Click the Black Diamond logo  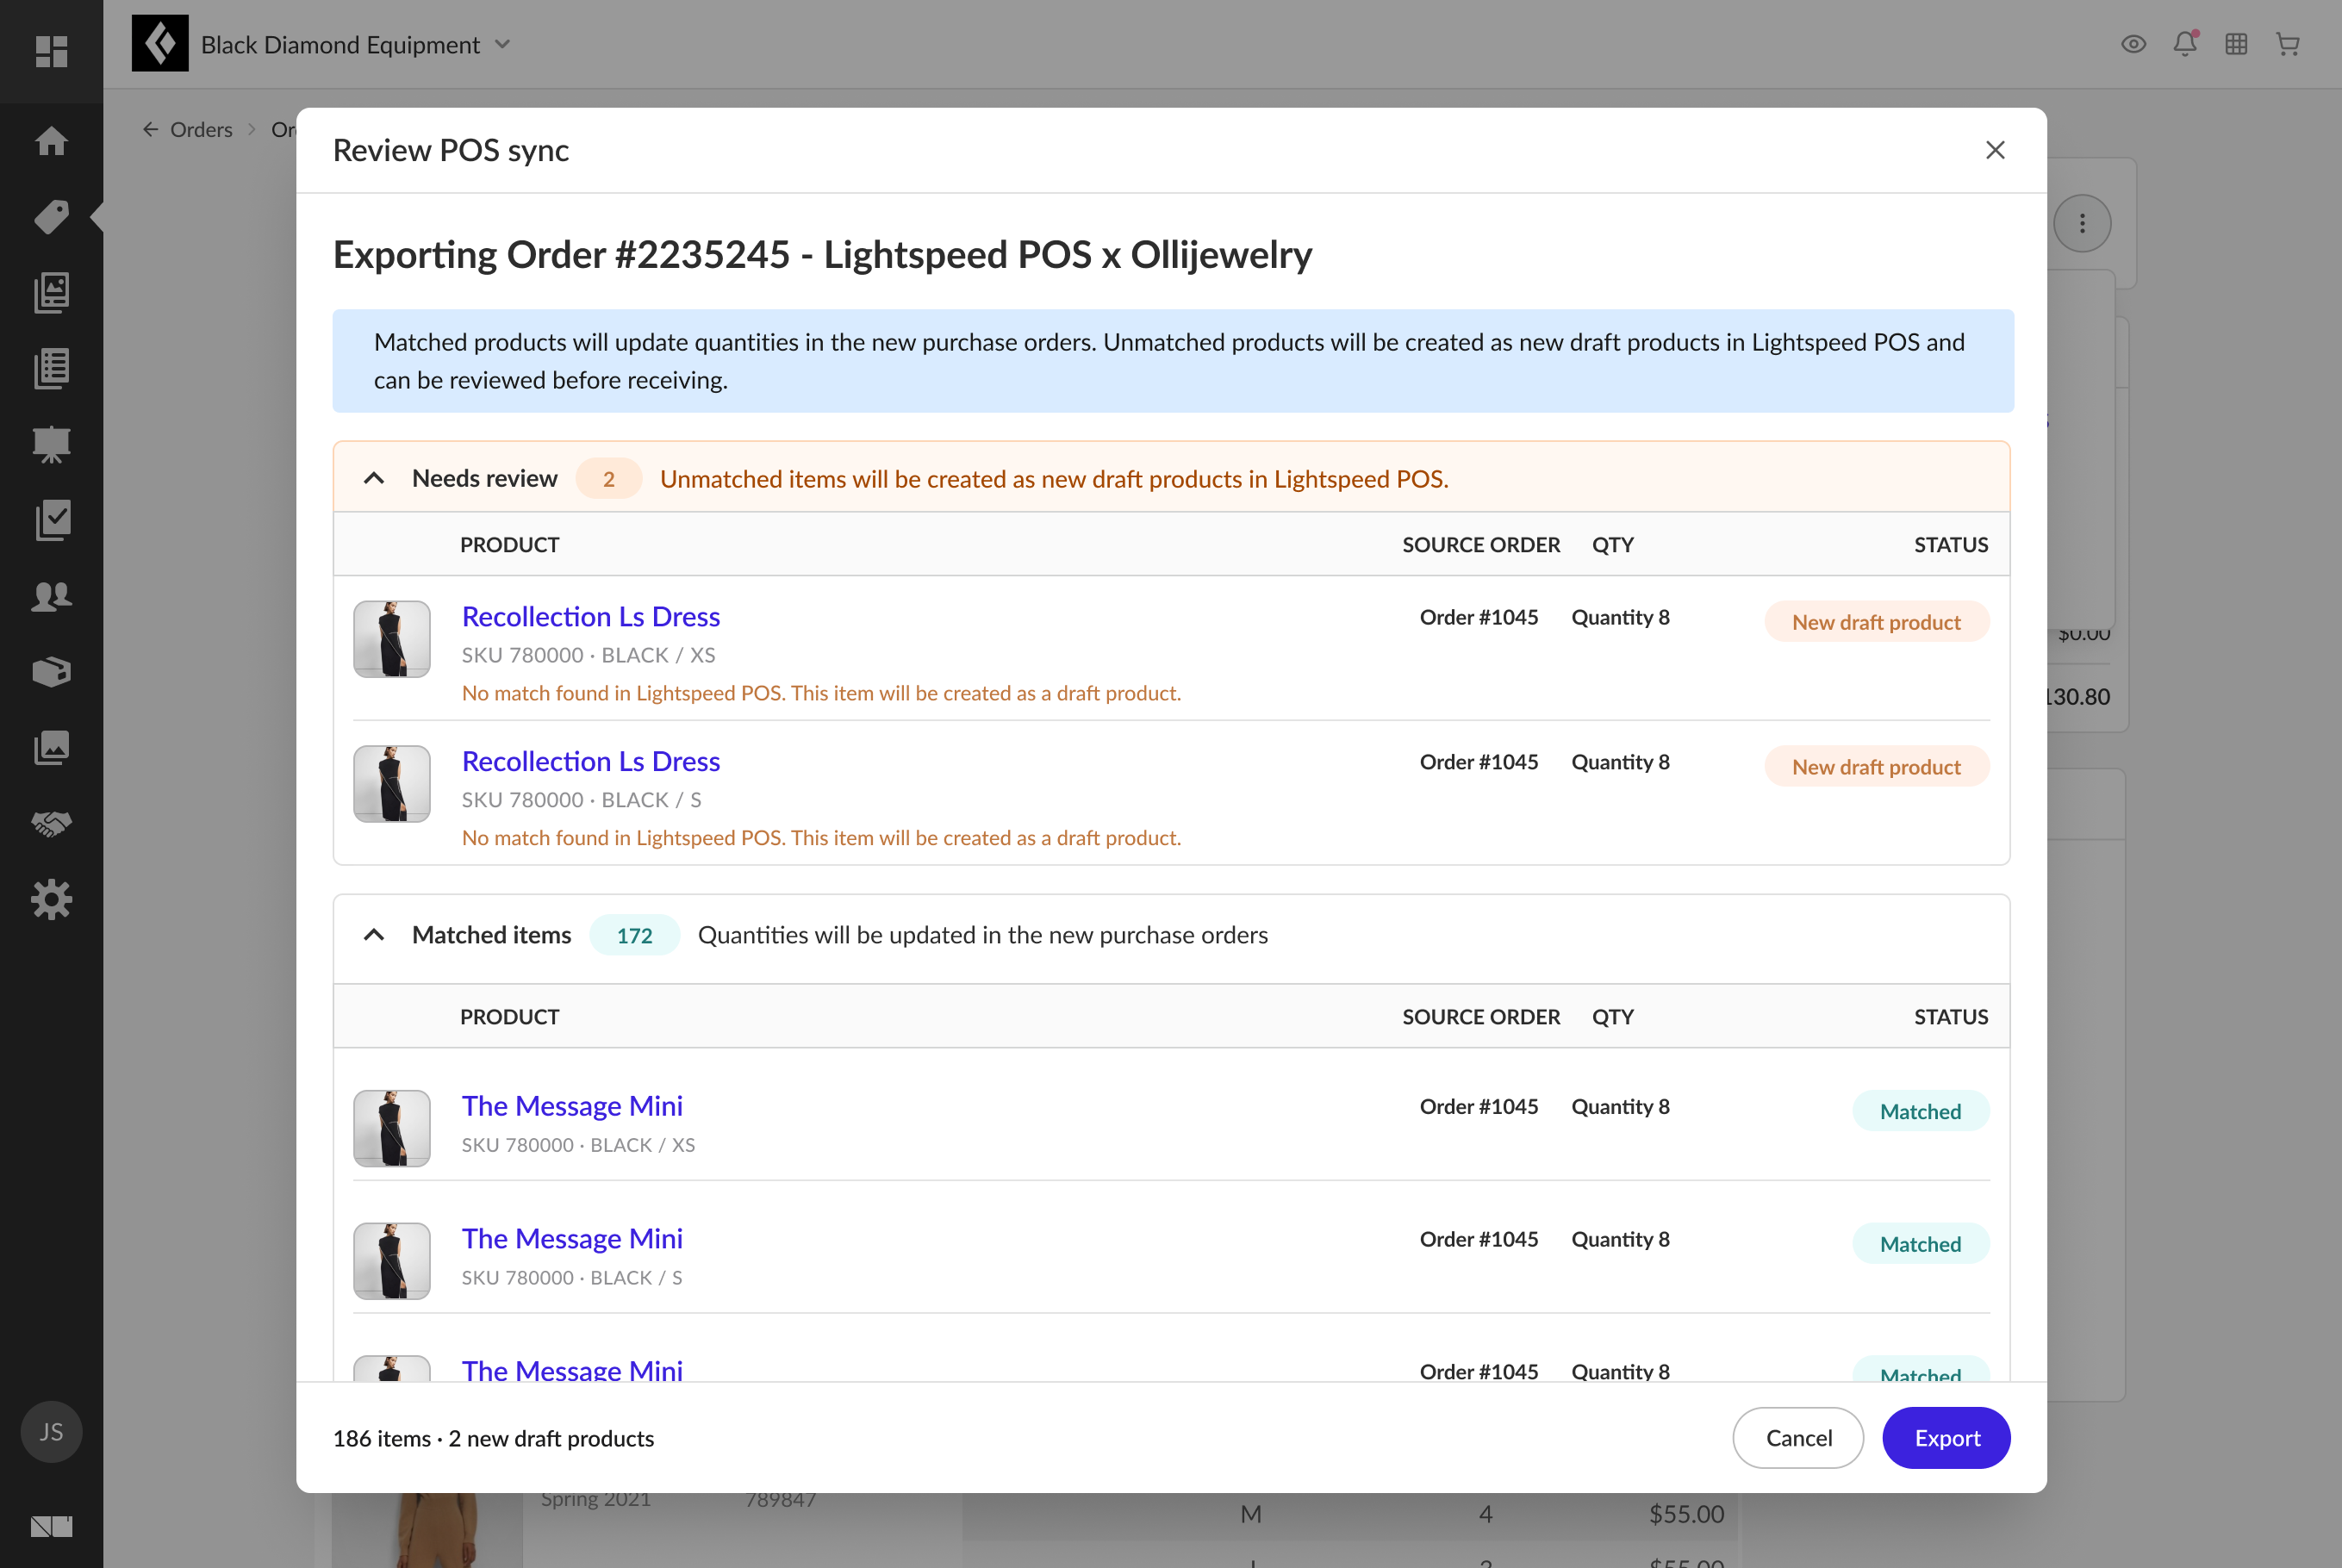tap(160, 43)
